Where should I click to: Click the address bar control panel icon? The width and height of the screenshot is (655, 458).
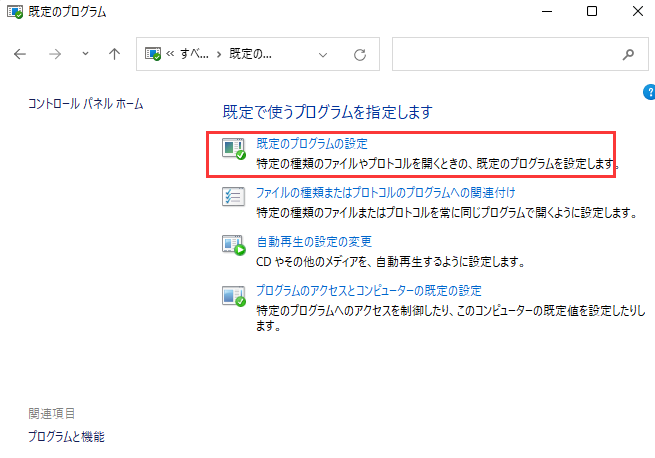[152, 54]
